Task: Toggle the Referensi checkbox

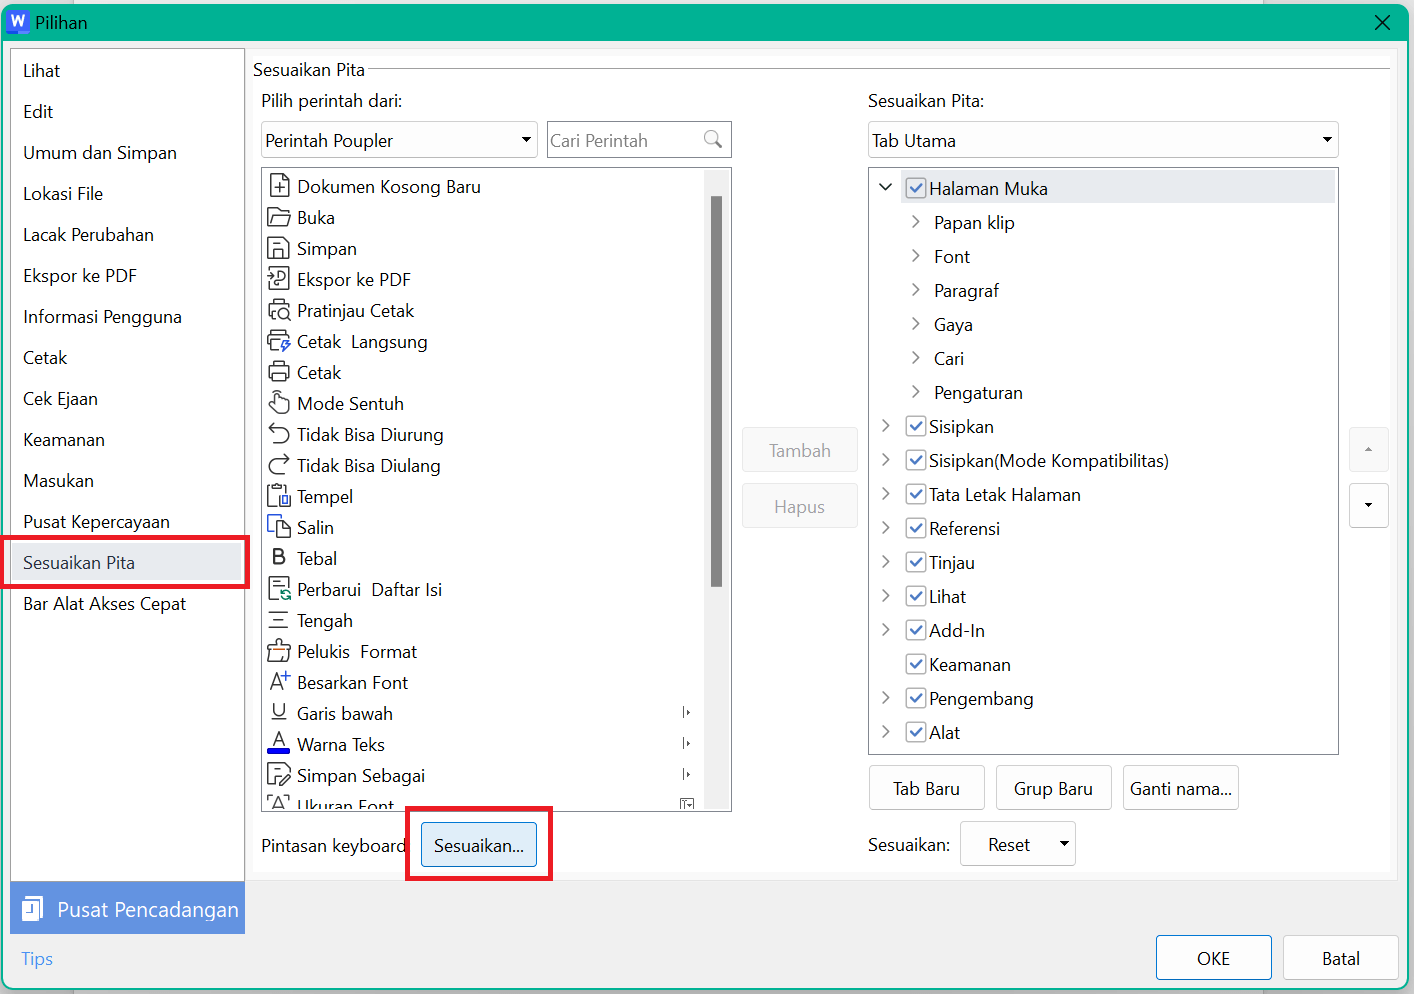Action: coord(915,529)
